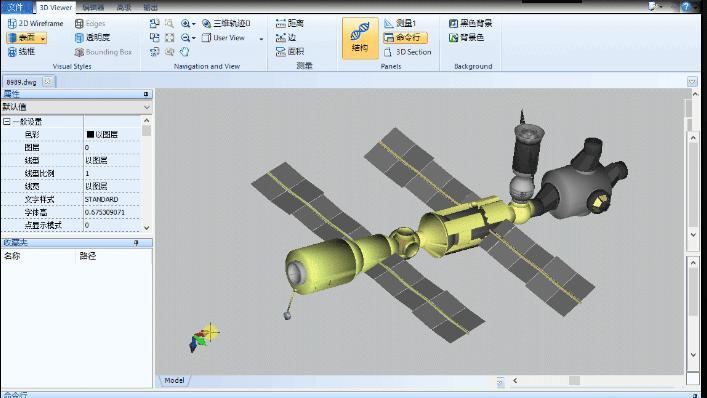The height and width of the screenshot is (398, 707).
Task: Open the area measurement tool
Action: pyautogui.click(x=289, y=52)
